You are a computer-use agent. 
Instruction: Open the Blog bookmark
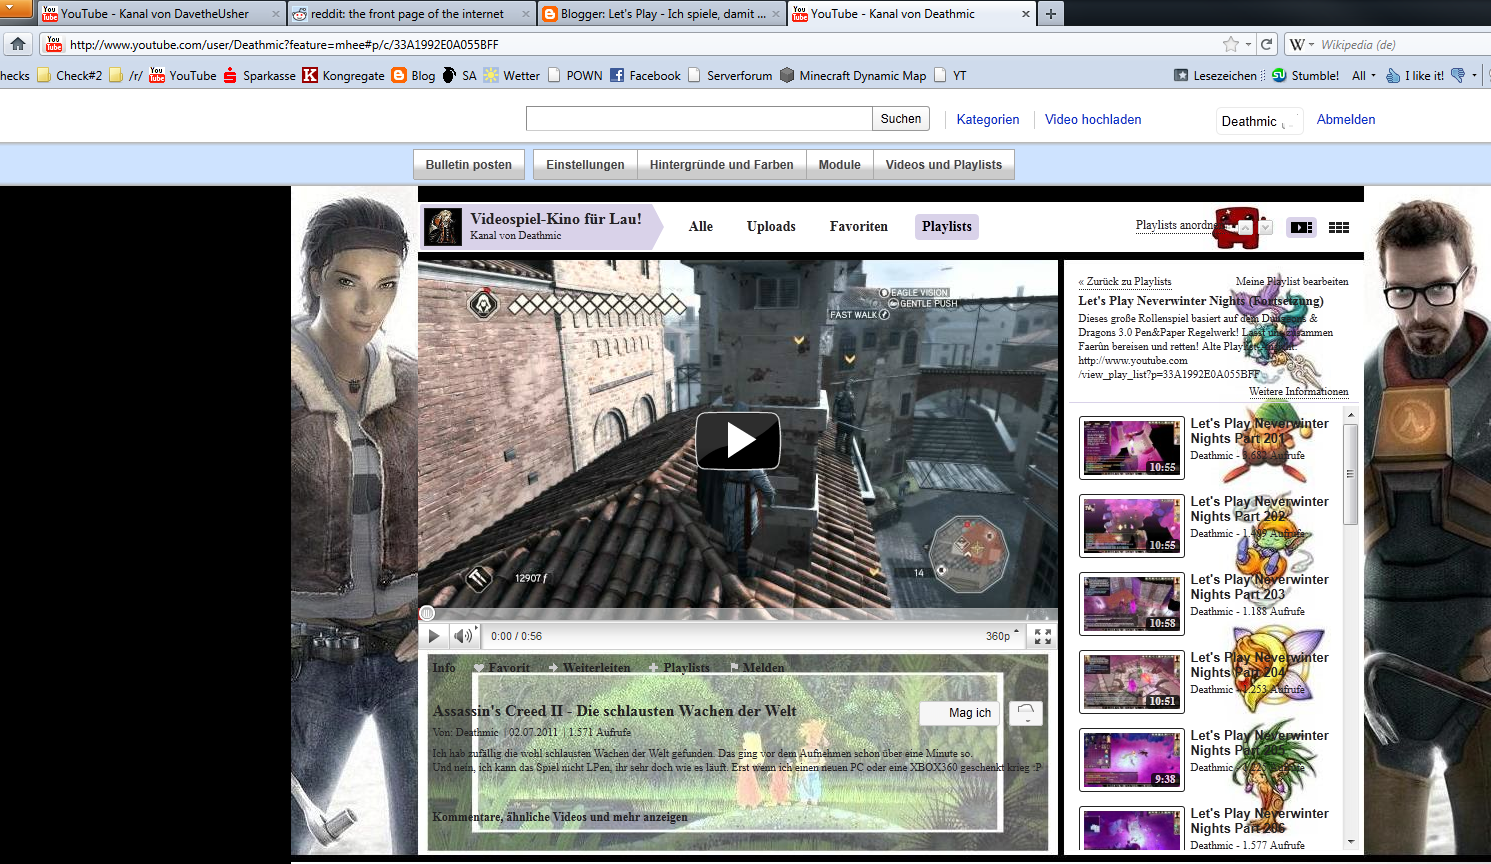point(414,75)
